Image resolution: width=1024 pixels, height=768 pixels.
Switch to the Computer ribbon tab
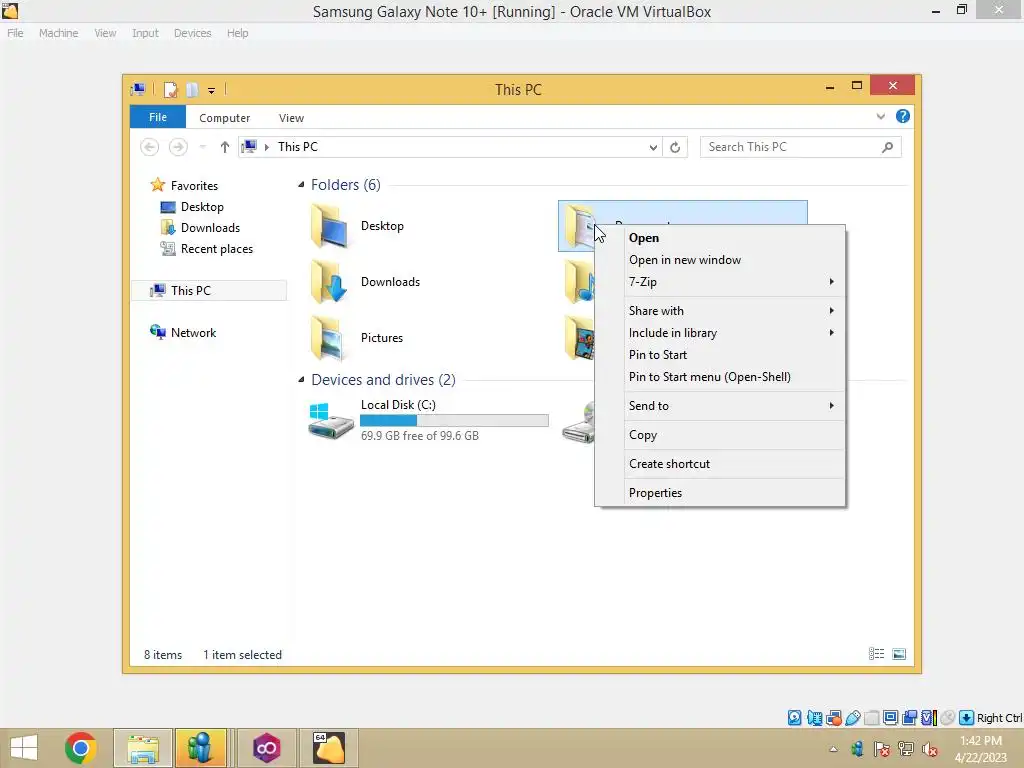click(x=225, y=118)
